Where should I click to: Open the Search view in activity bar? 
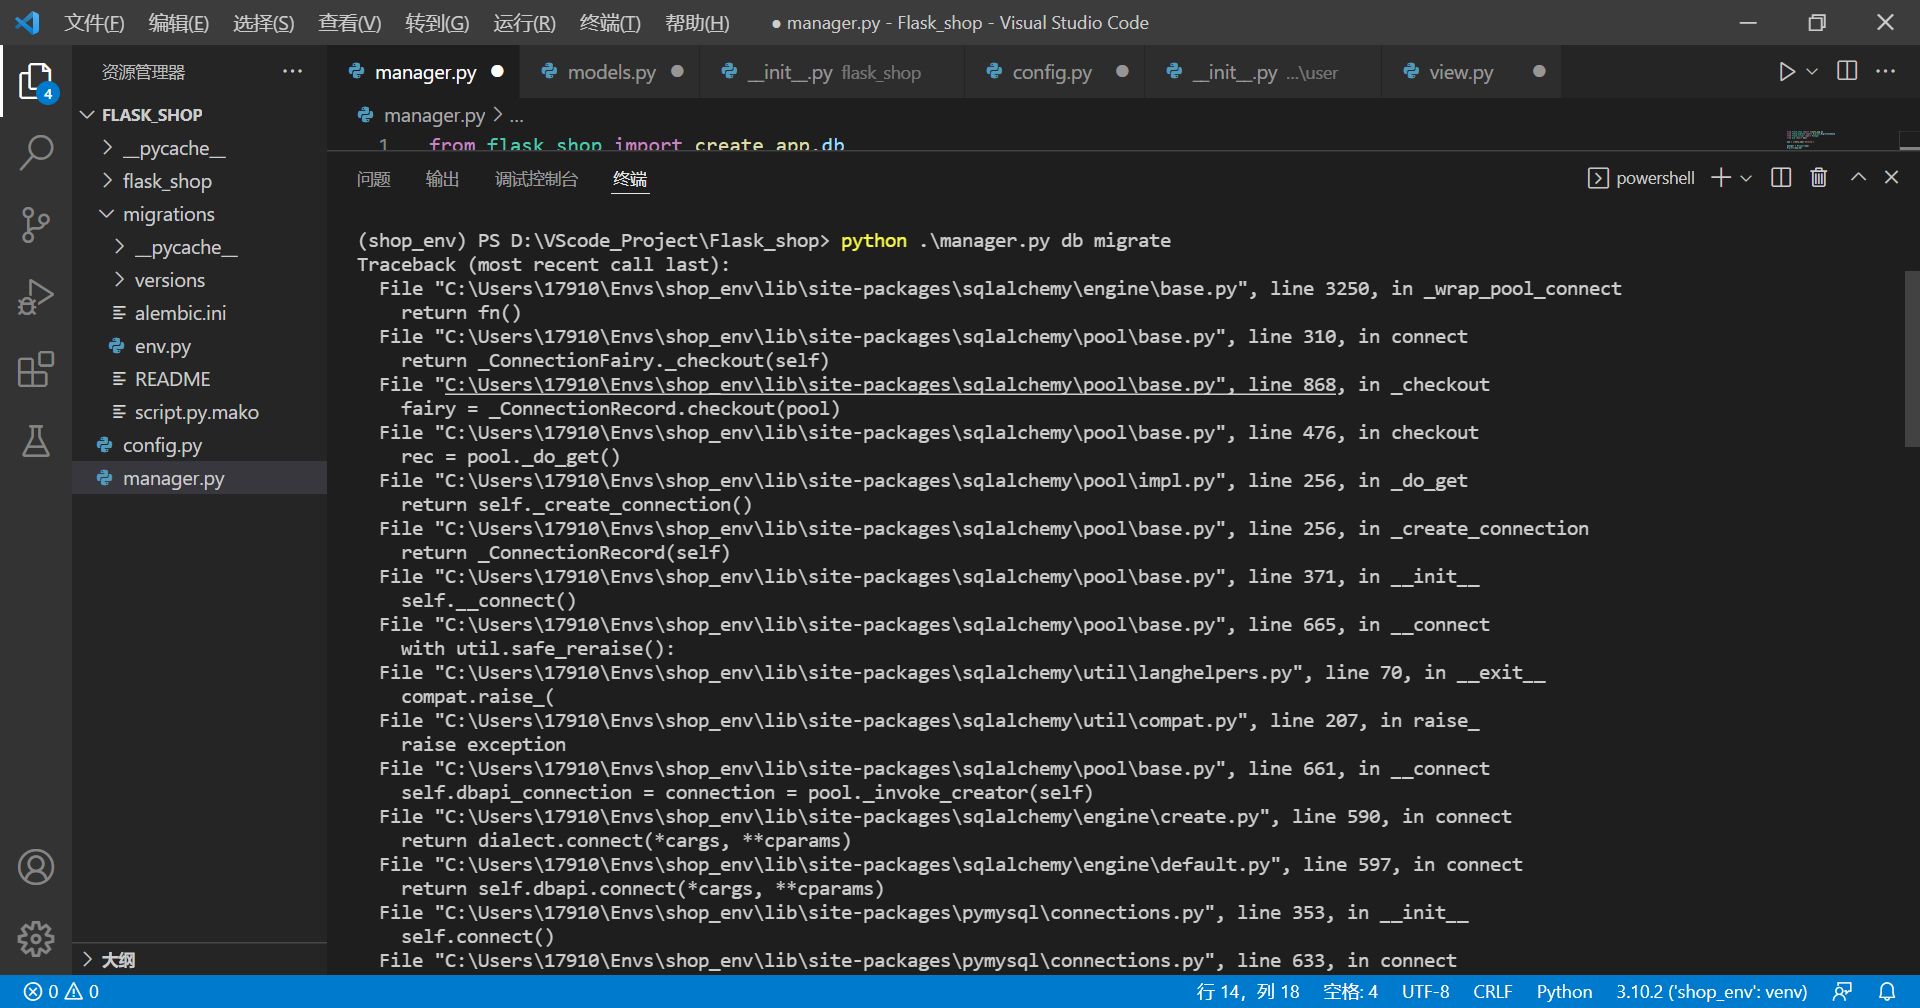(x=36, y=153)
